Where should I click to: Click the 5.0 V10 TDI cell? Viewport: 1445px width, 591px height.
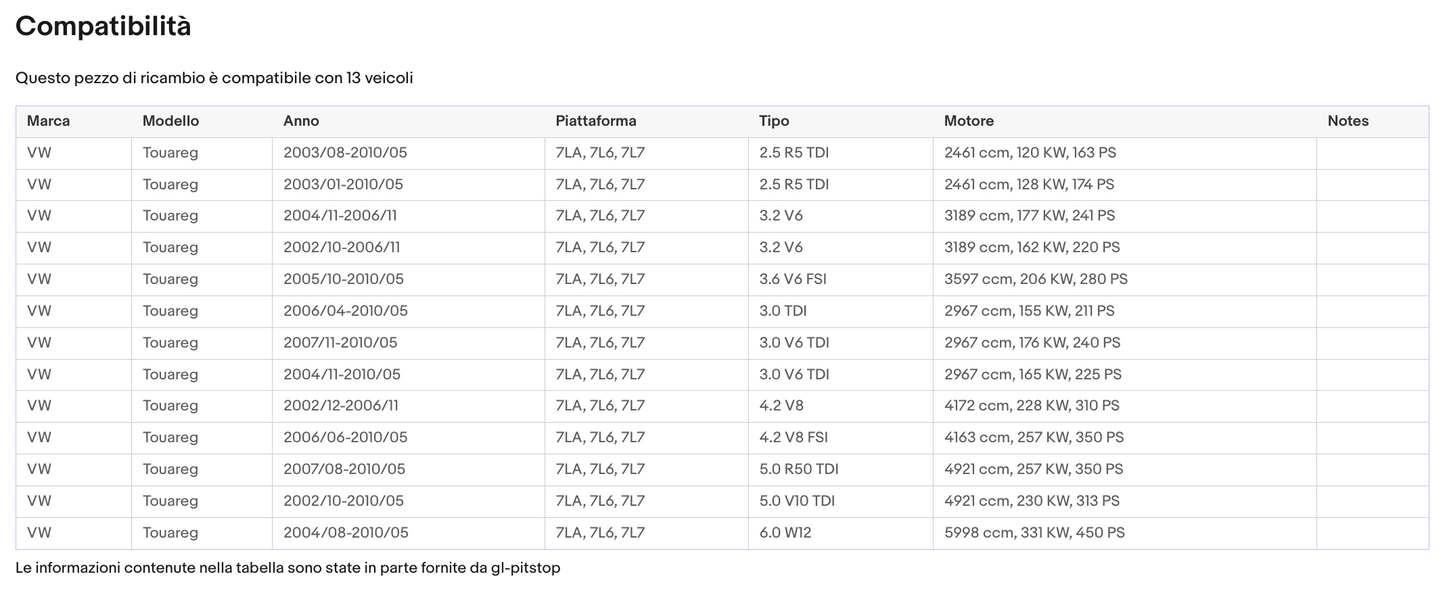[x=796, y=501]
